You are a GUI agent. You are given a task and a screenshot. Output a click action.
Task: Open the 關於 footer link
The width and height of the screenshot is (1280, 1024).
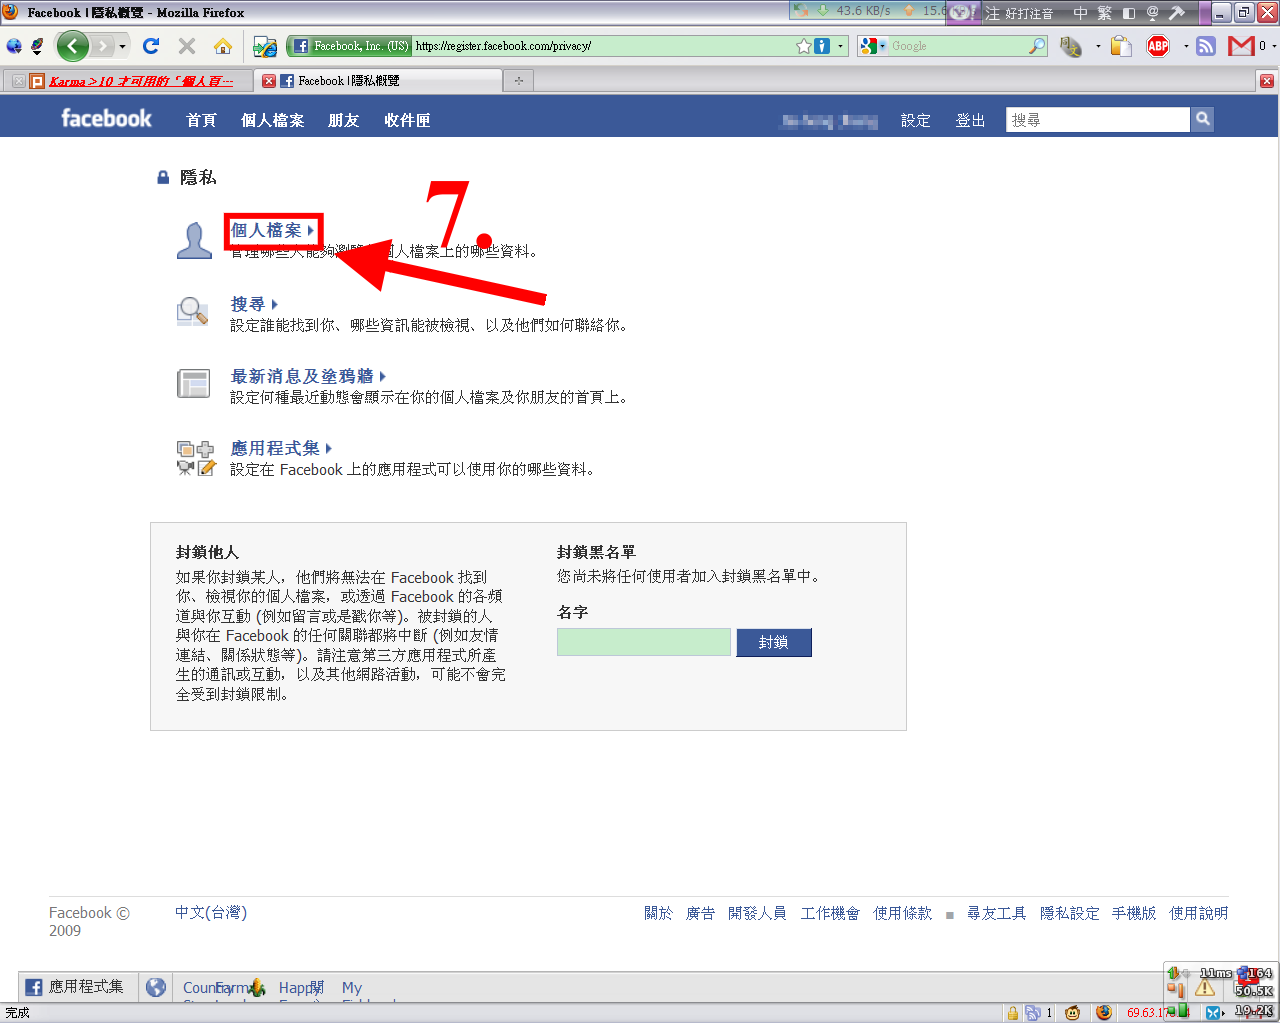point(658,913)
